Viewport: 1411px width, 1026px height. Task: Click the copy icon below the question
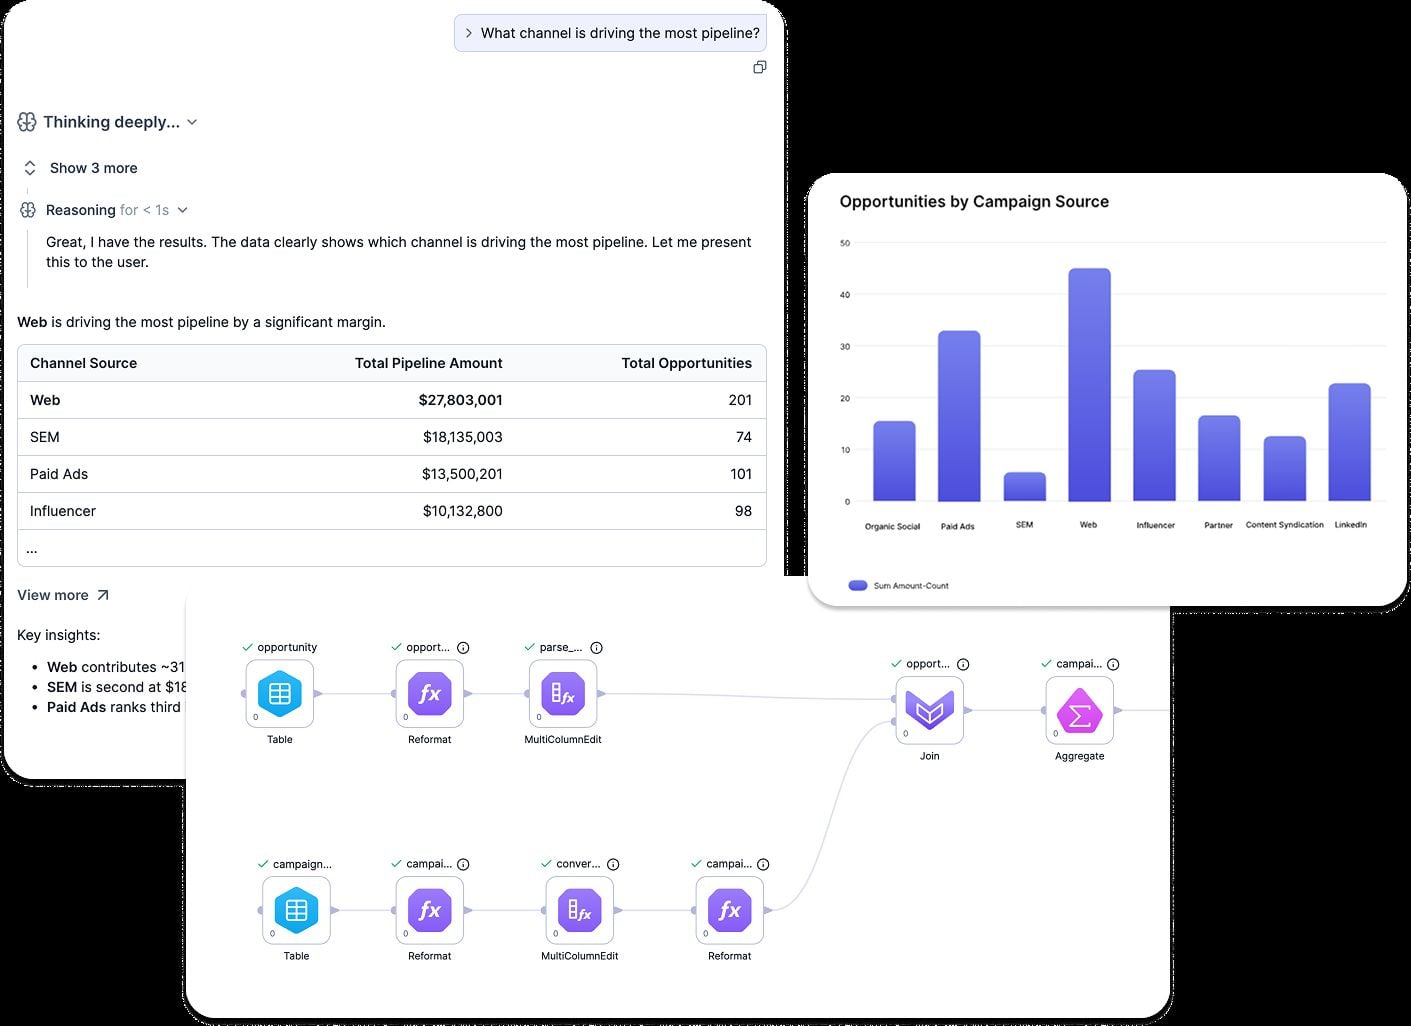(760, 67)
